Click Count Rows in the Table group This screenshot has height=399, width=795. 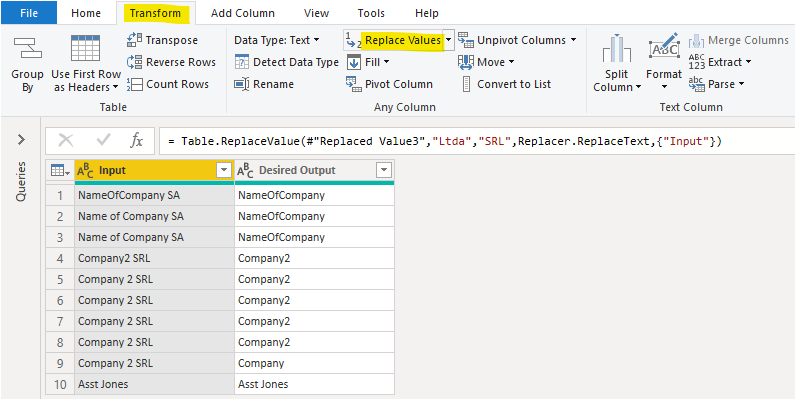tap(168, 84)
